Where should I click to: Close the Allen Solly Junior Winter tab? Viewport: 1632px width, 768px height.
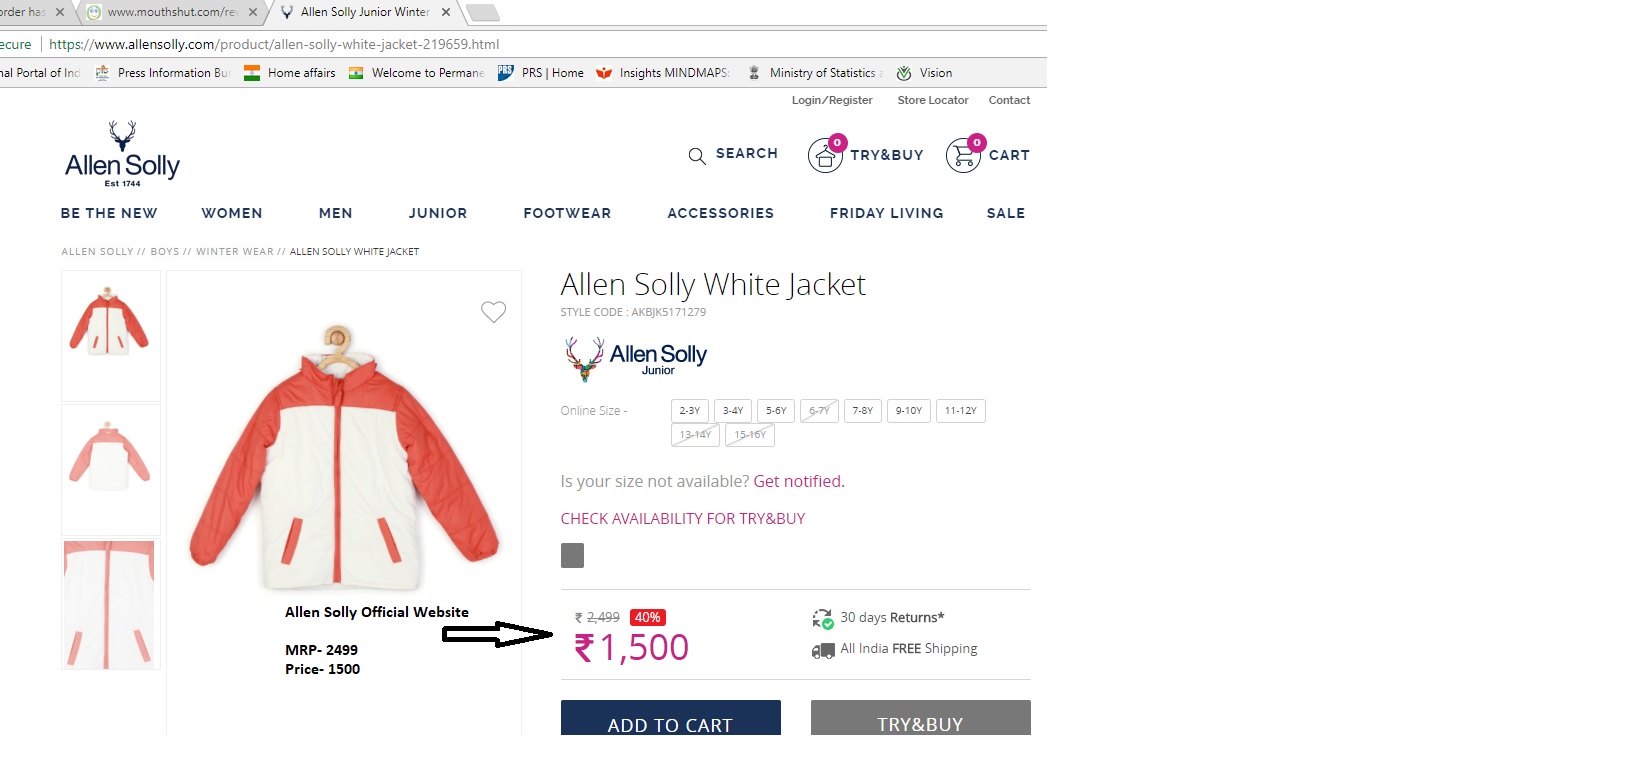pyautogui.click(x=446, y=12)
